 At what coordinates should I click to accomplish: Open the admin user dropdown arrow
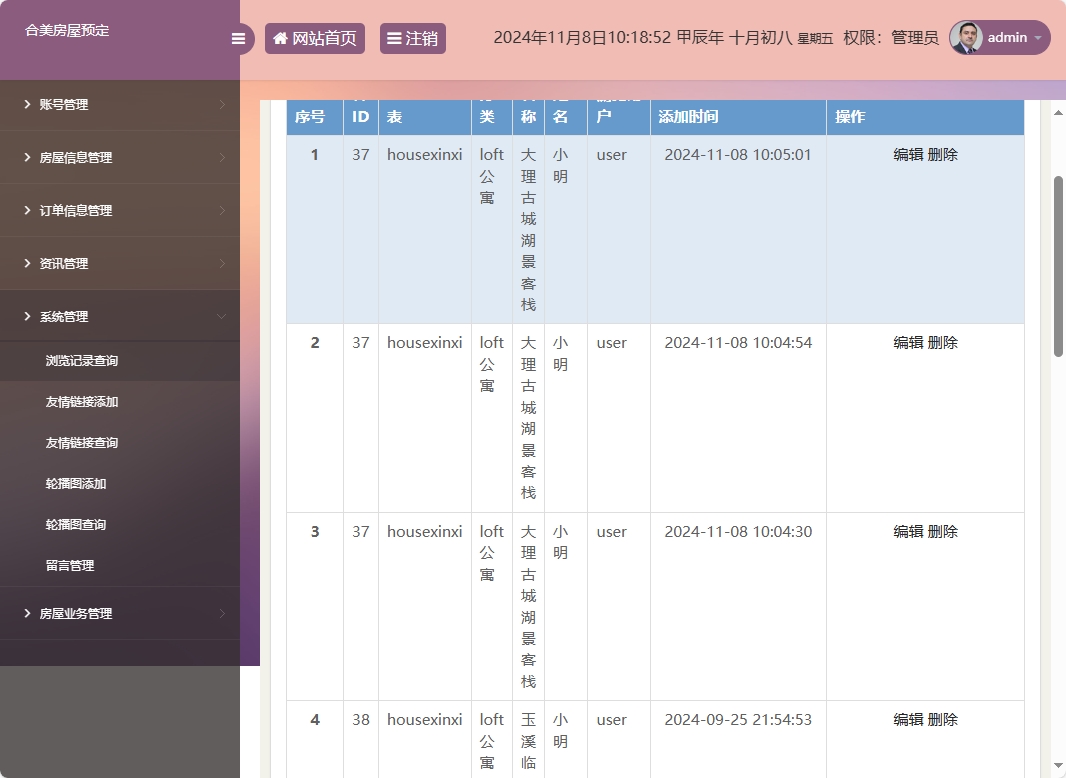point(1037,38)
